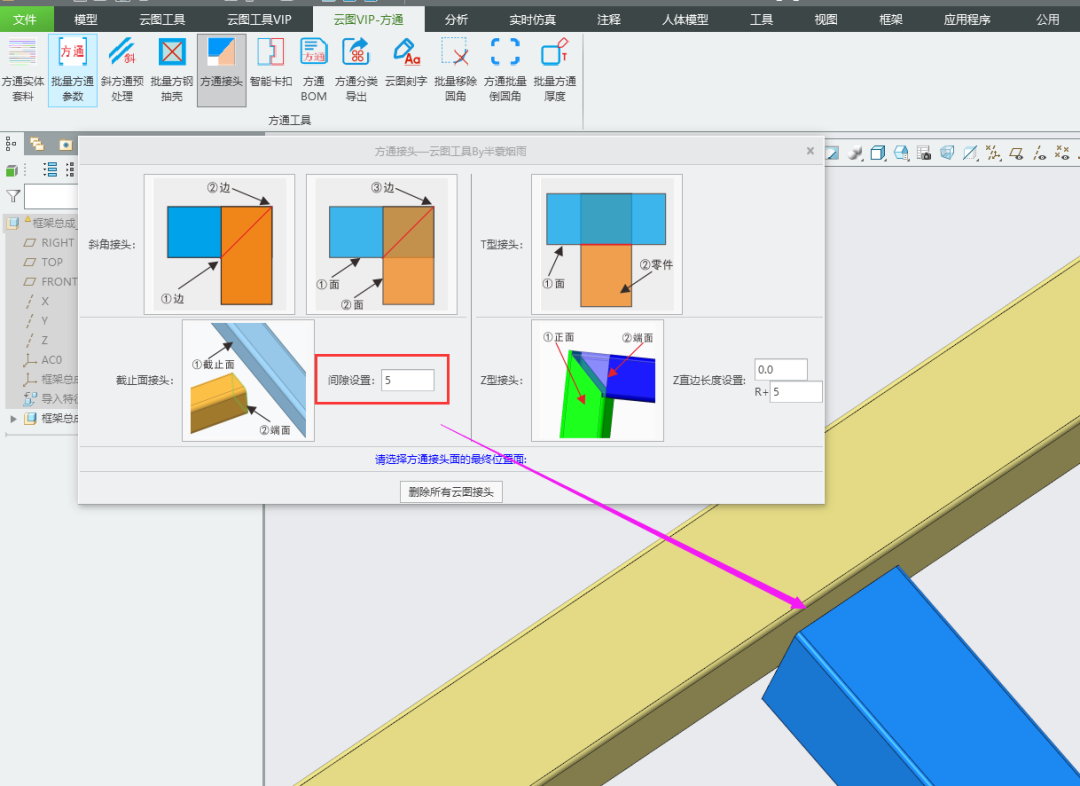1080x786 pixels.
Task: Click 删除所有云图接头 button
Action: 451,492
